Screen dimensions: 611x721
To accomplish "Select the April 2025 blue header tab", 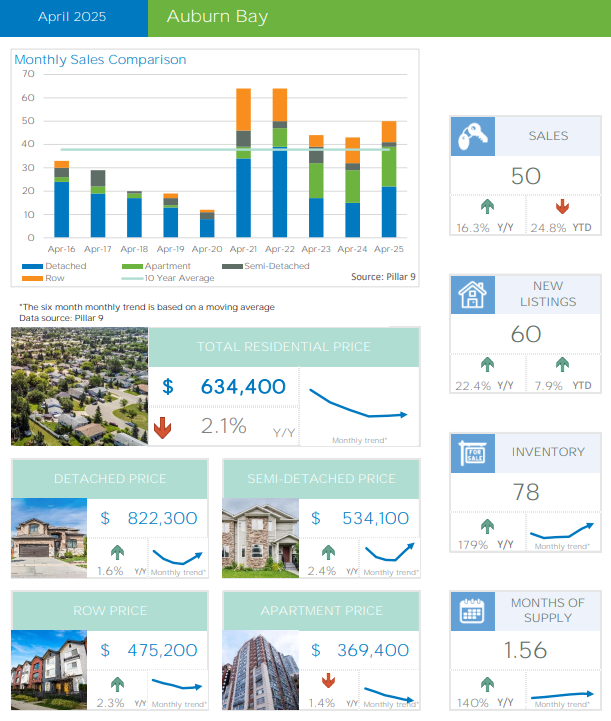I will point(73,18).
